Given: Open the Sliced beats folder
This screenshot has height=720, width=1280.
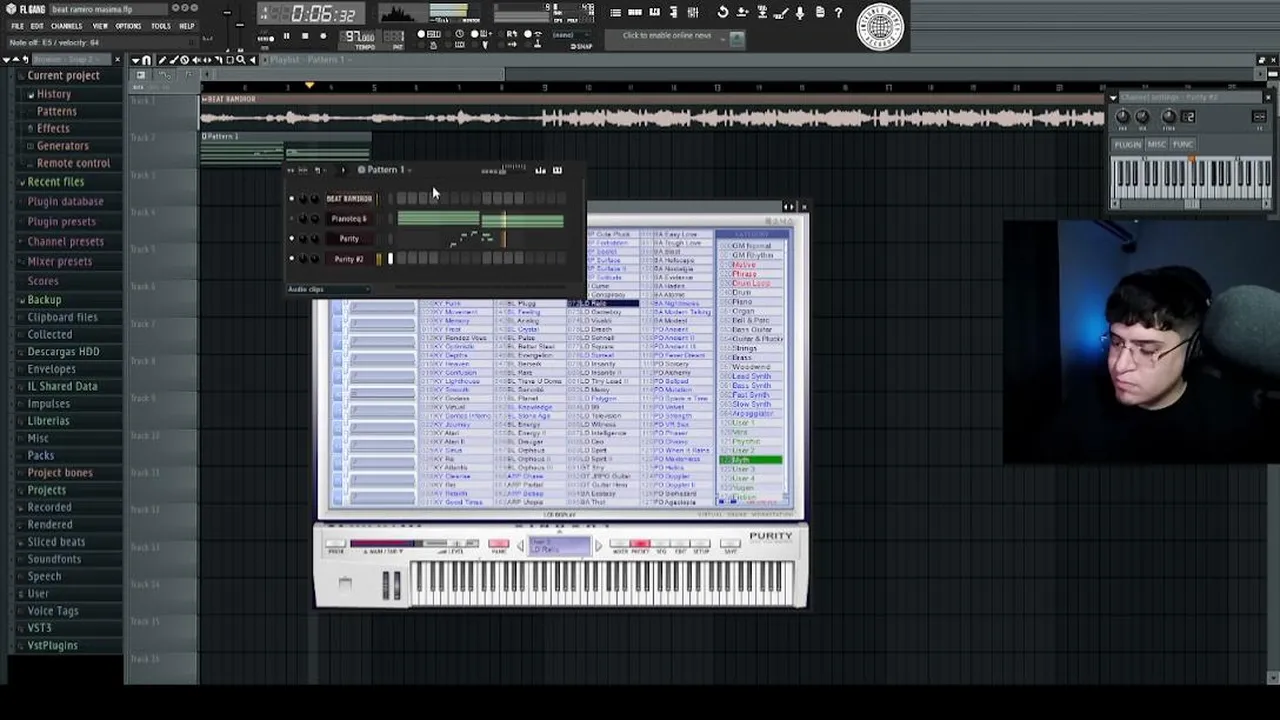Looking at the screenshot, I should coord(56,542).
